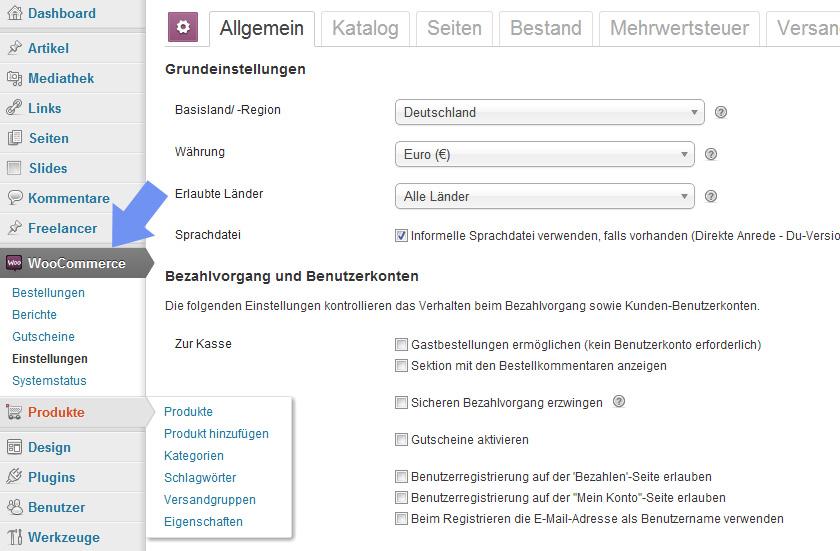This screenshot has height=551, width=840.
Task: Click help icon beside Erlaubte Länder dropdown
Action: 711,196
